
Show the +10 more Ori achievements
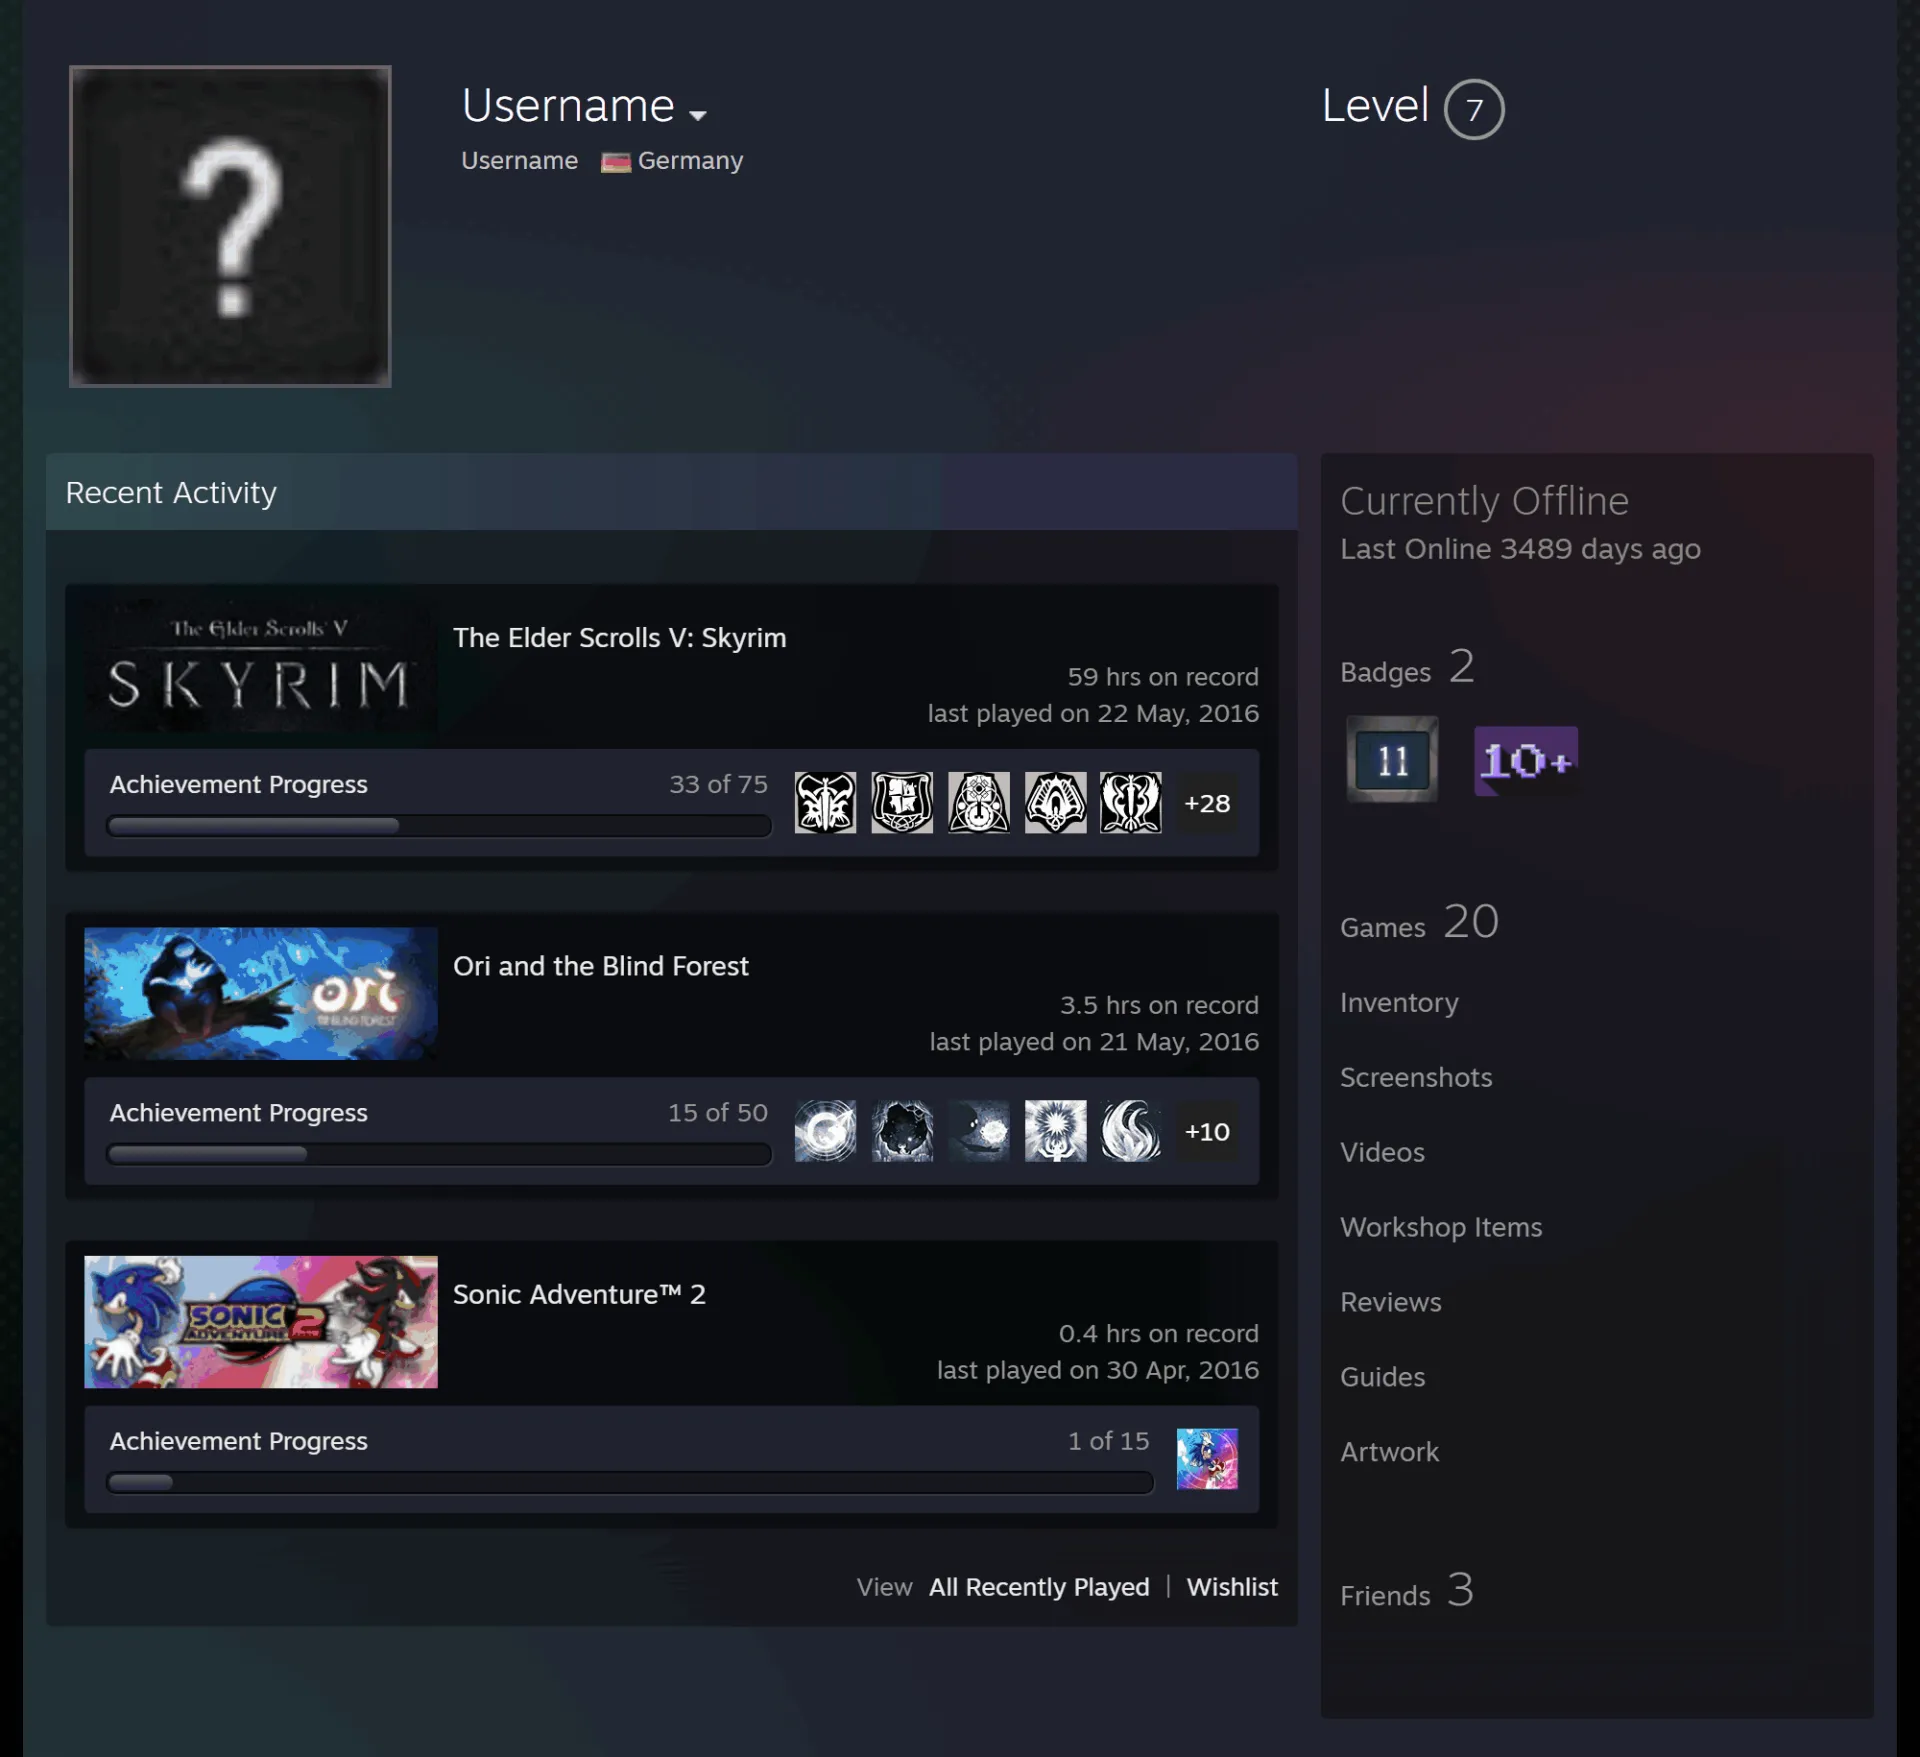tap(1207, 1131)
